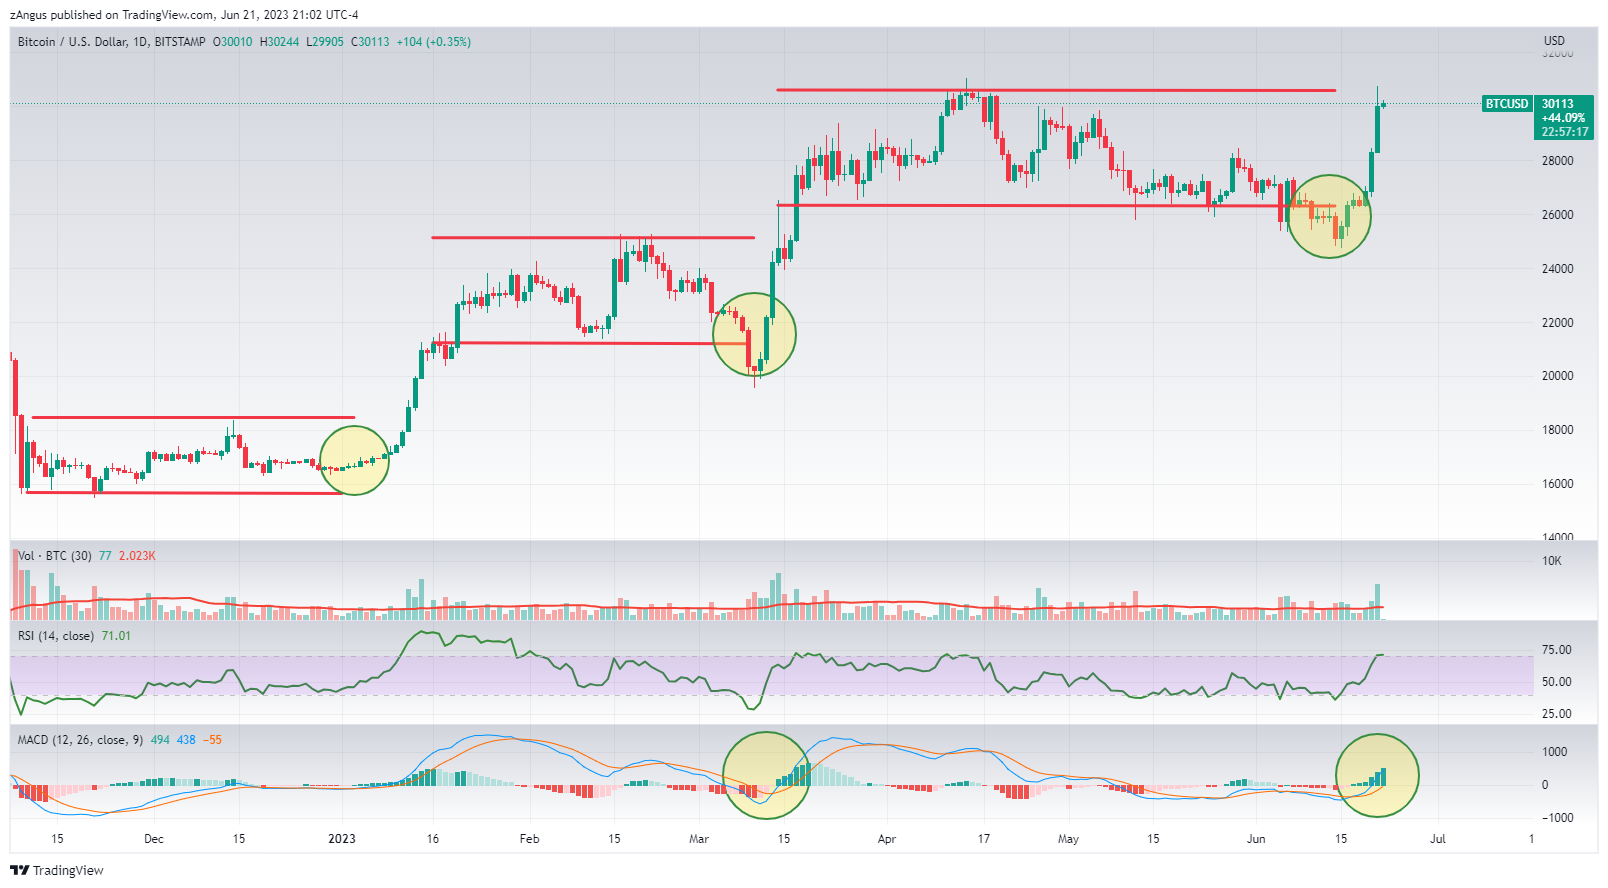Click the C30113 close value
Image resolution: width=1608 pixels, height=888 pixels.
(369, 42)
